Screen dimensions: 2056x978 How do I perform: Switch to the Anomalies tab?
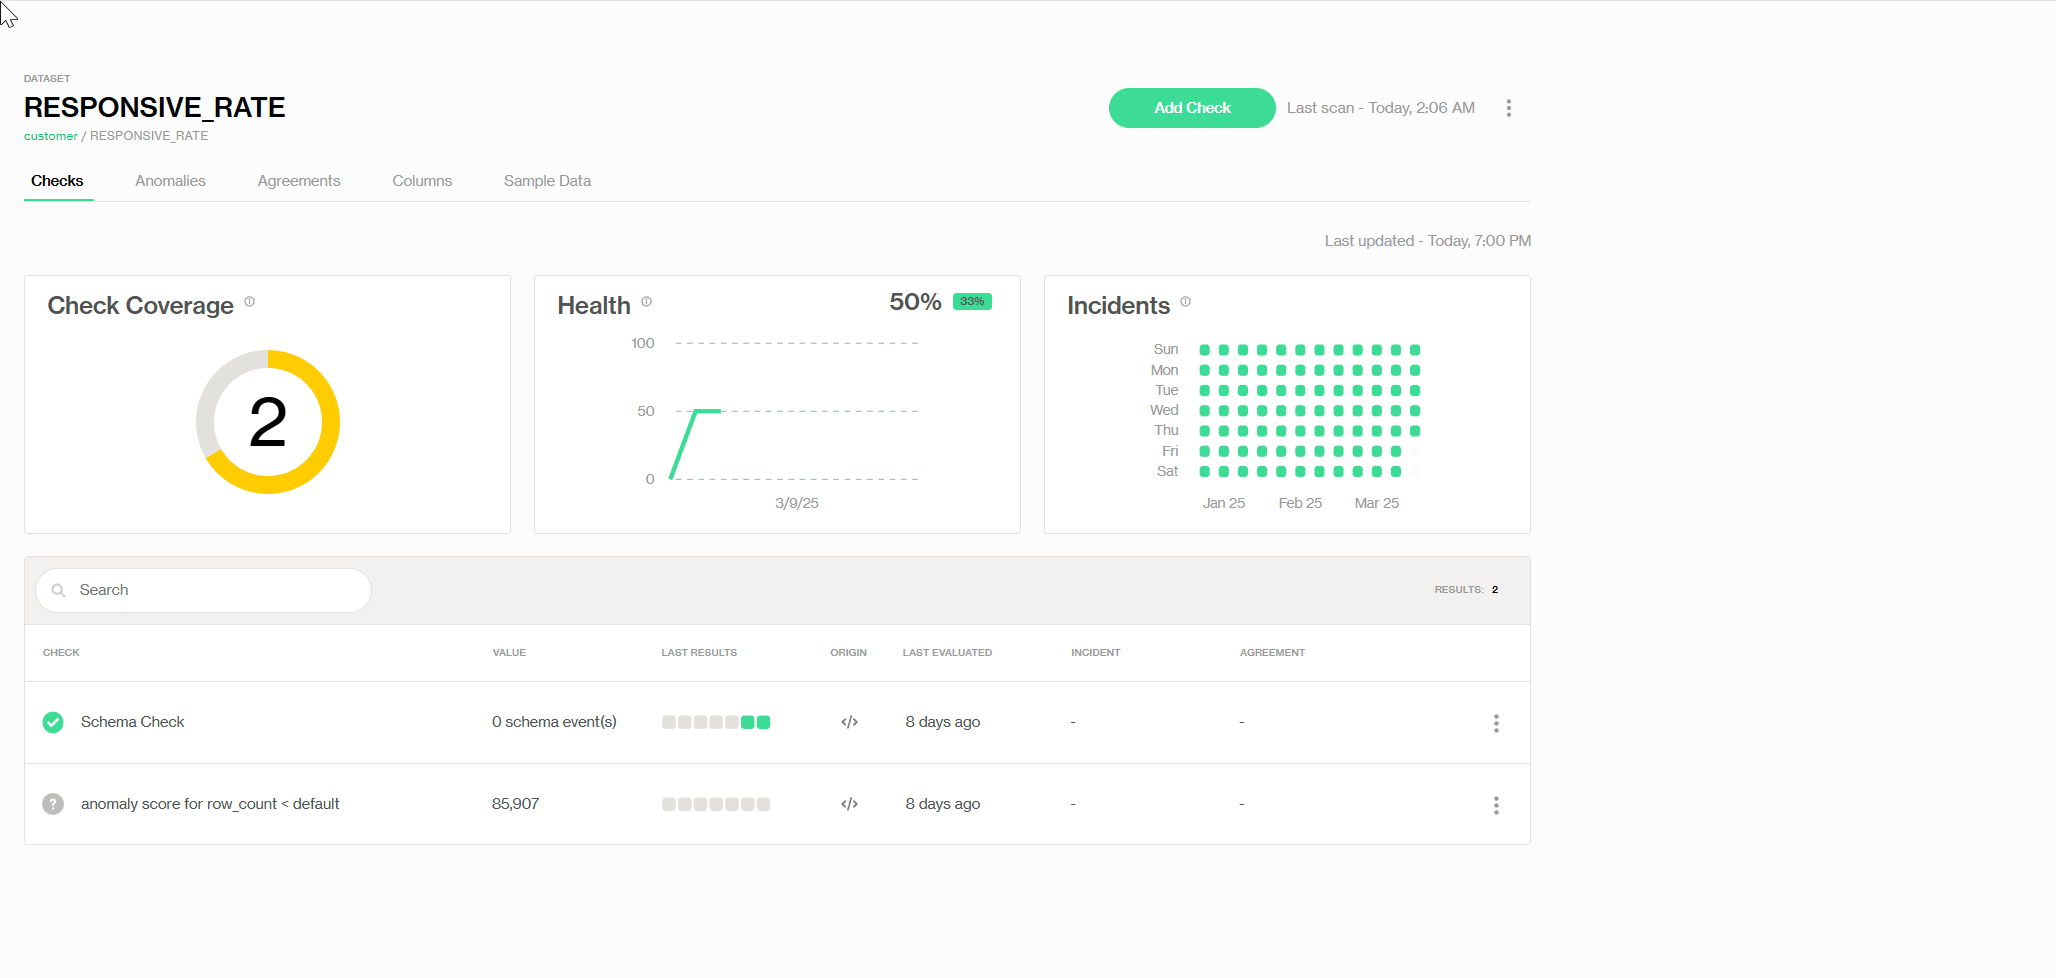[170, 181]
